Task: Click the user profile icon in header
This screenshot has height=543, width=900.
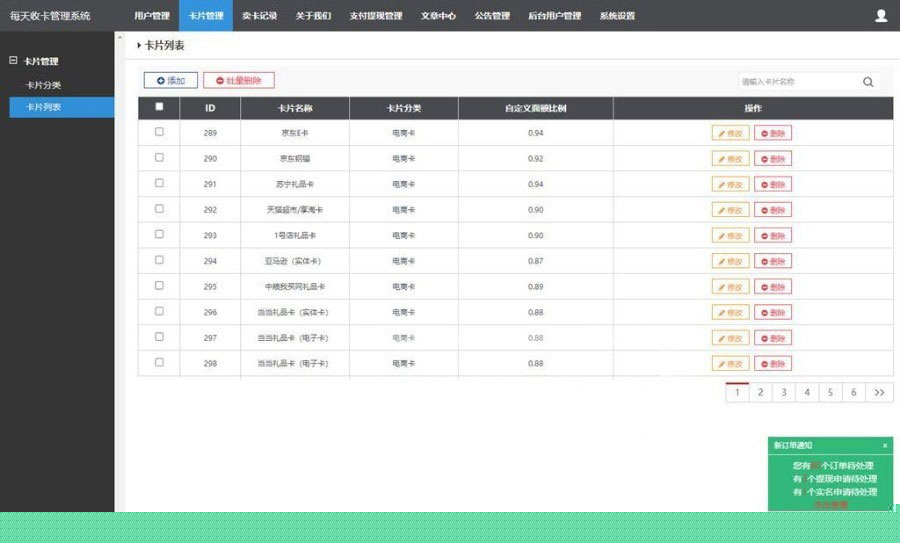Action: [x=881, y=15]
